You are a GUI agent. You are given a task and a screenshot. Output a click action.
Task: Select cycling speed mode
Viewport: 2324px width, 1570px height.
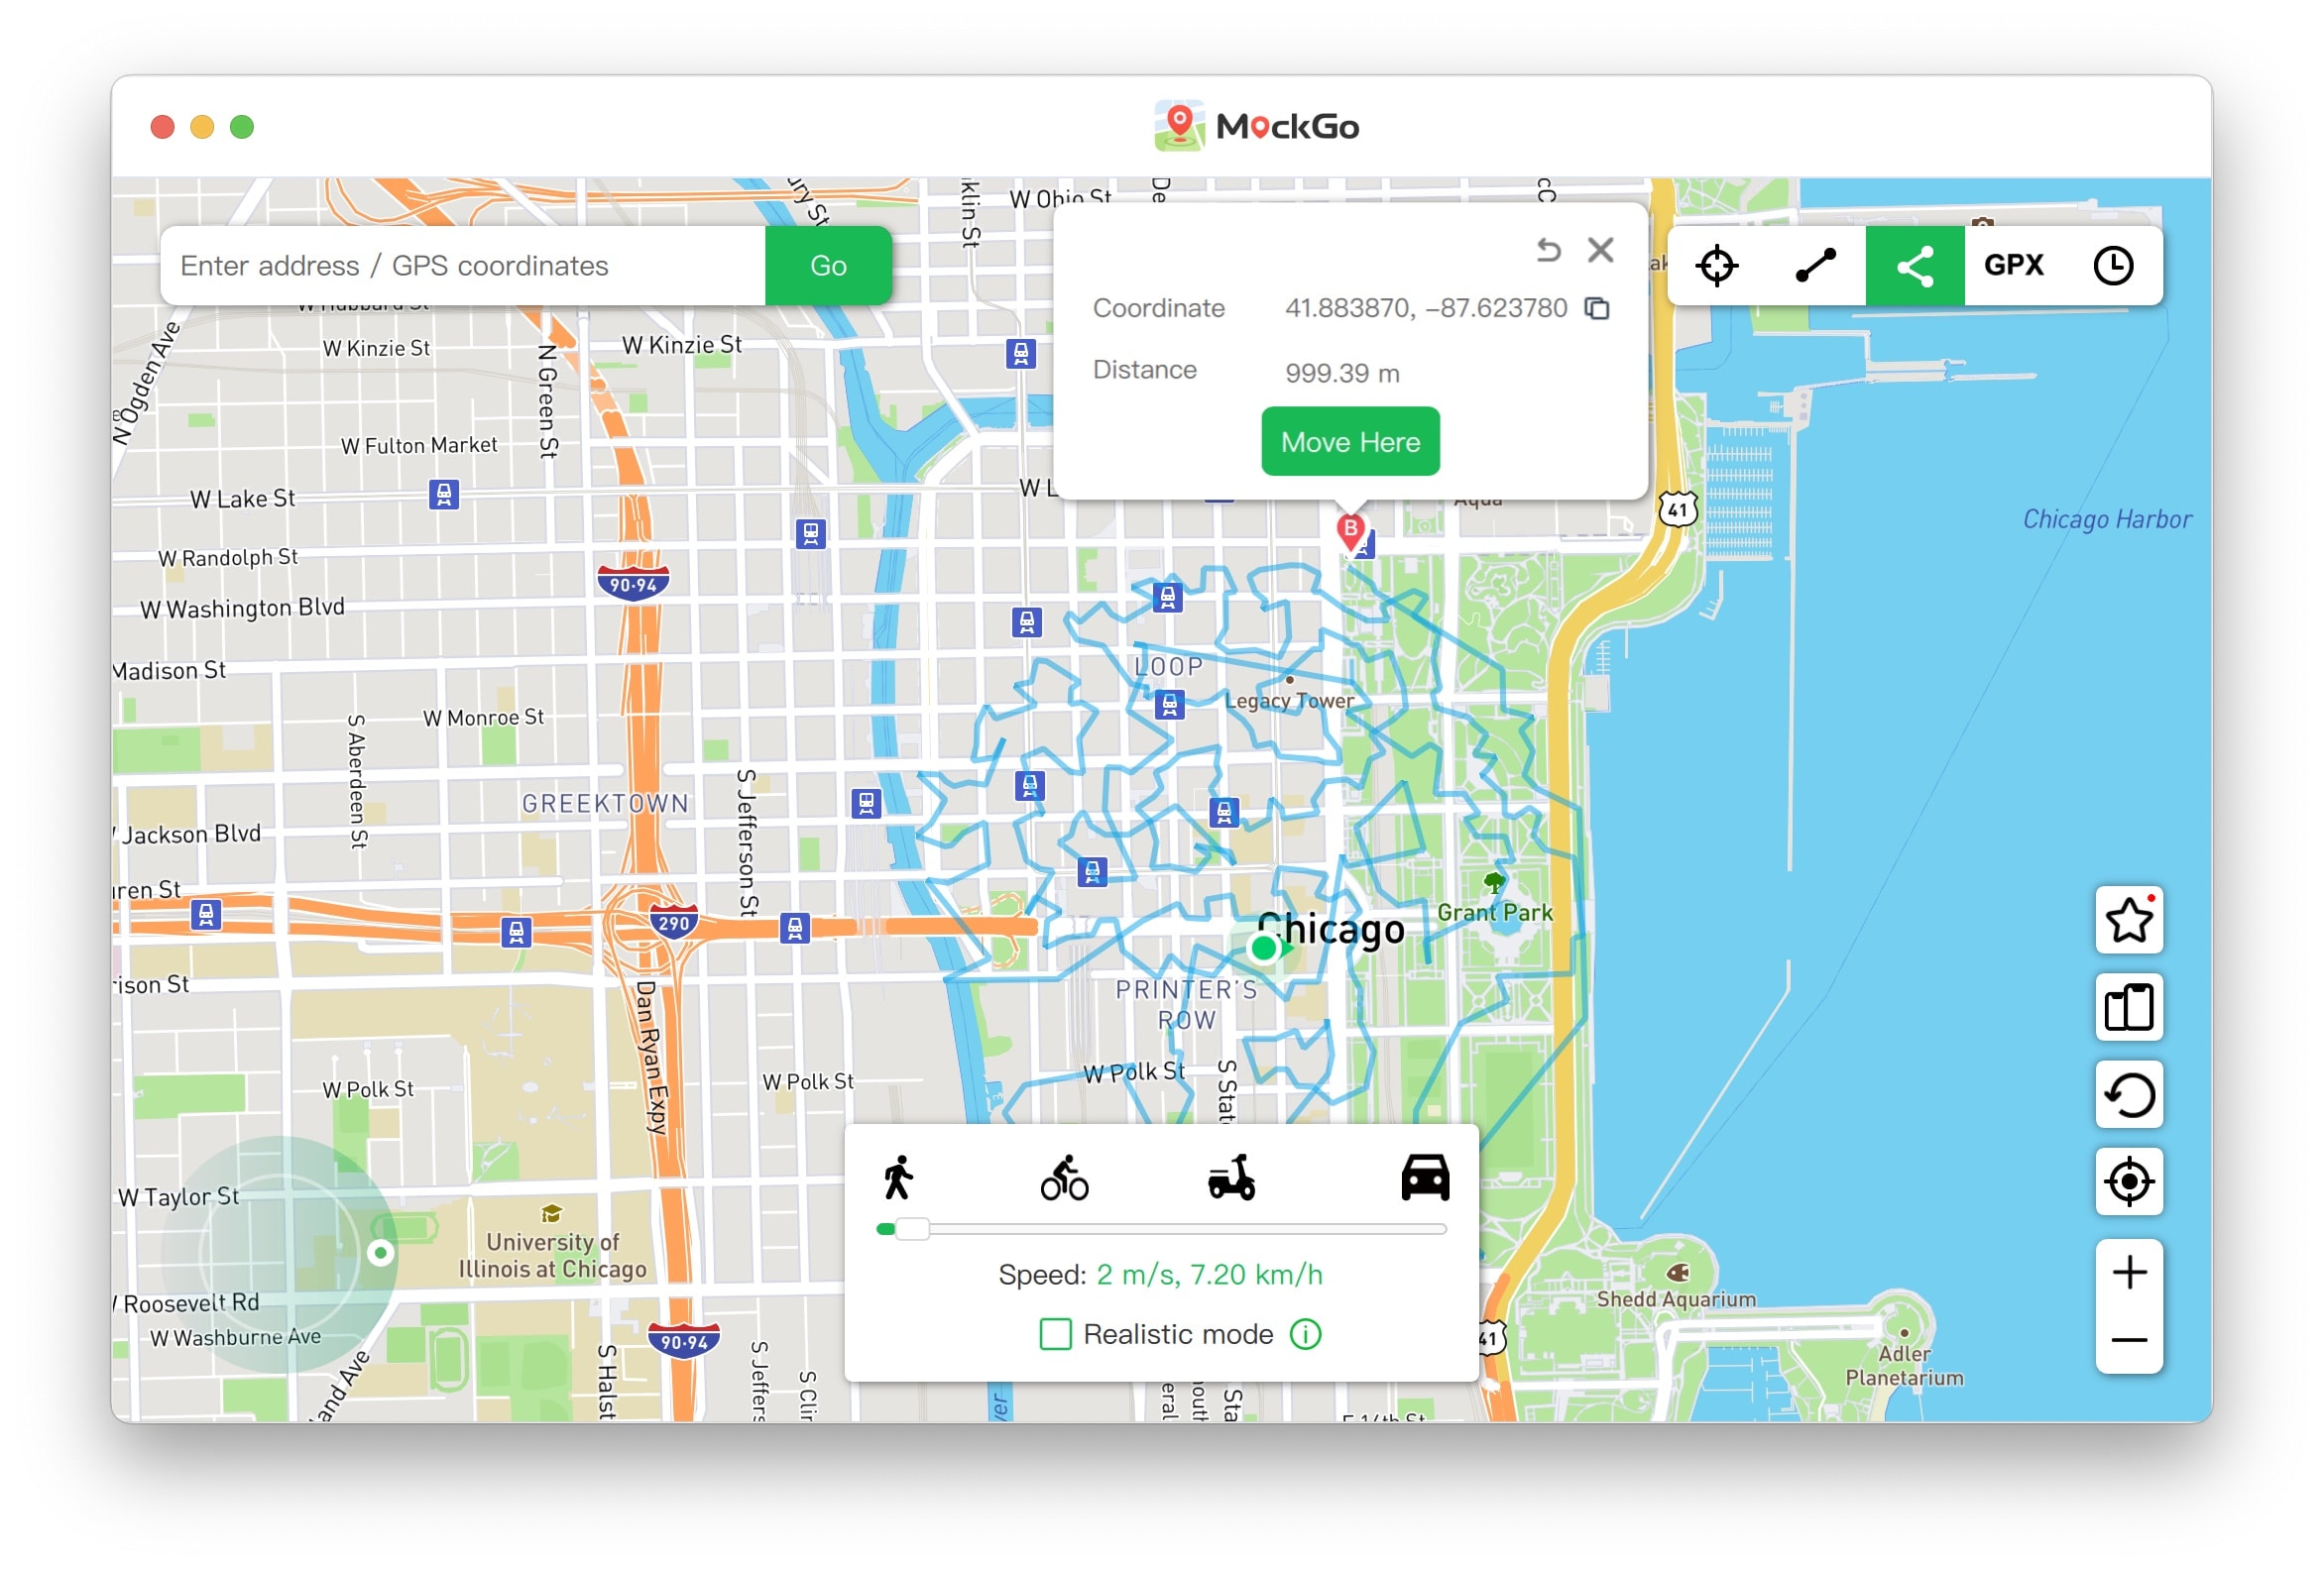[x=1064, y=1177]
